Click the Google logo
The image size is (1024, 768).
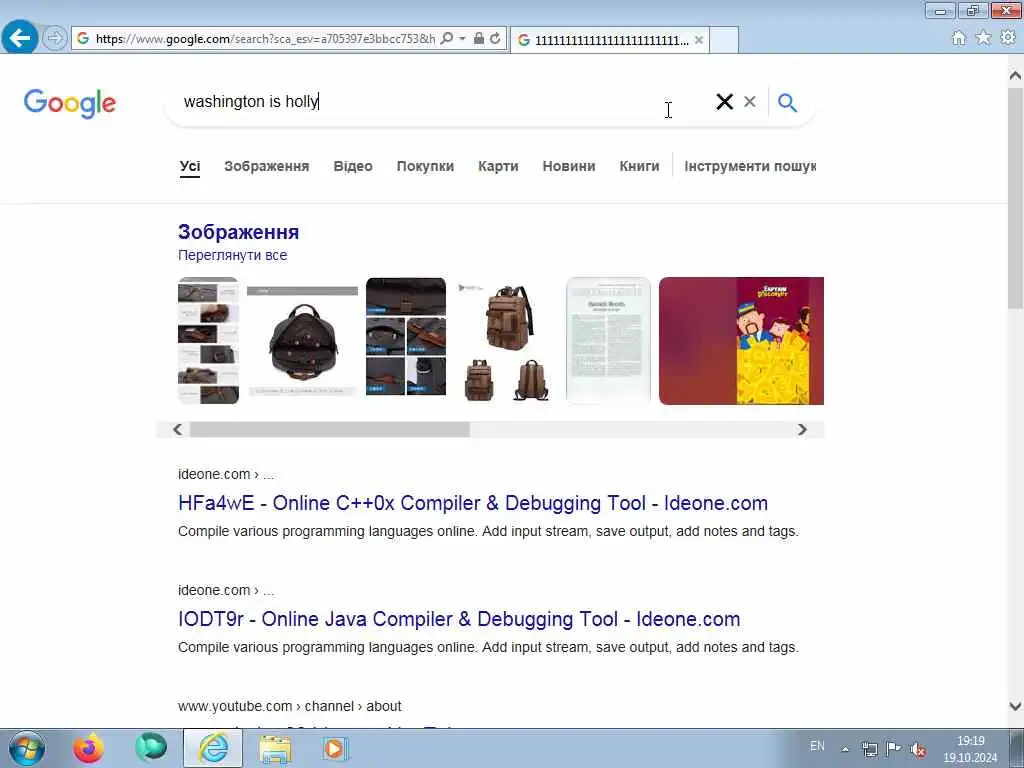70,103
